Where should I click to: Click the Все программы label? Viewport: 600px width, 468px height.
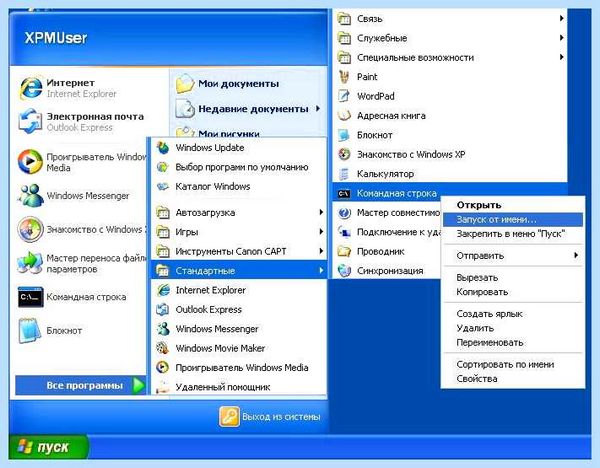(85, 386)
